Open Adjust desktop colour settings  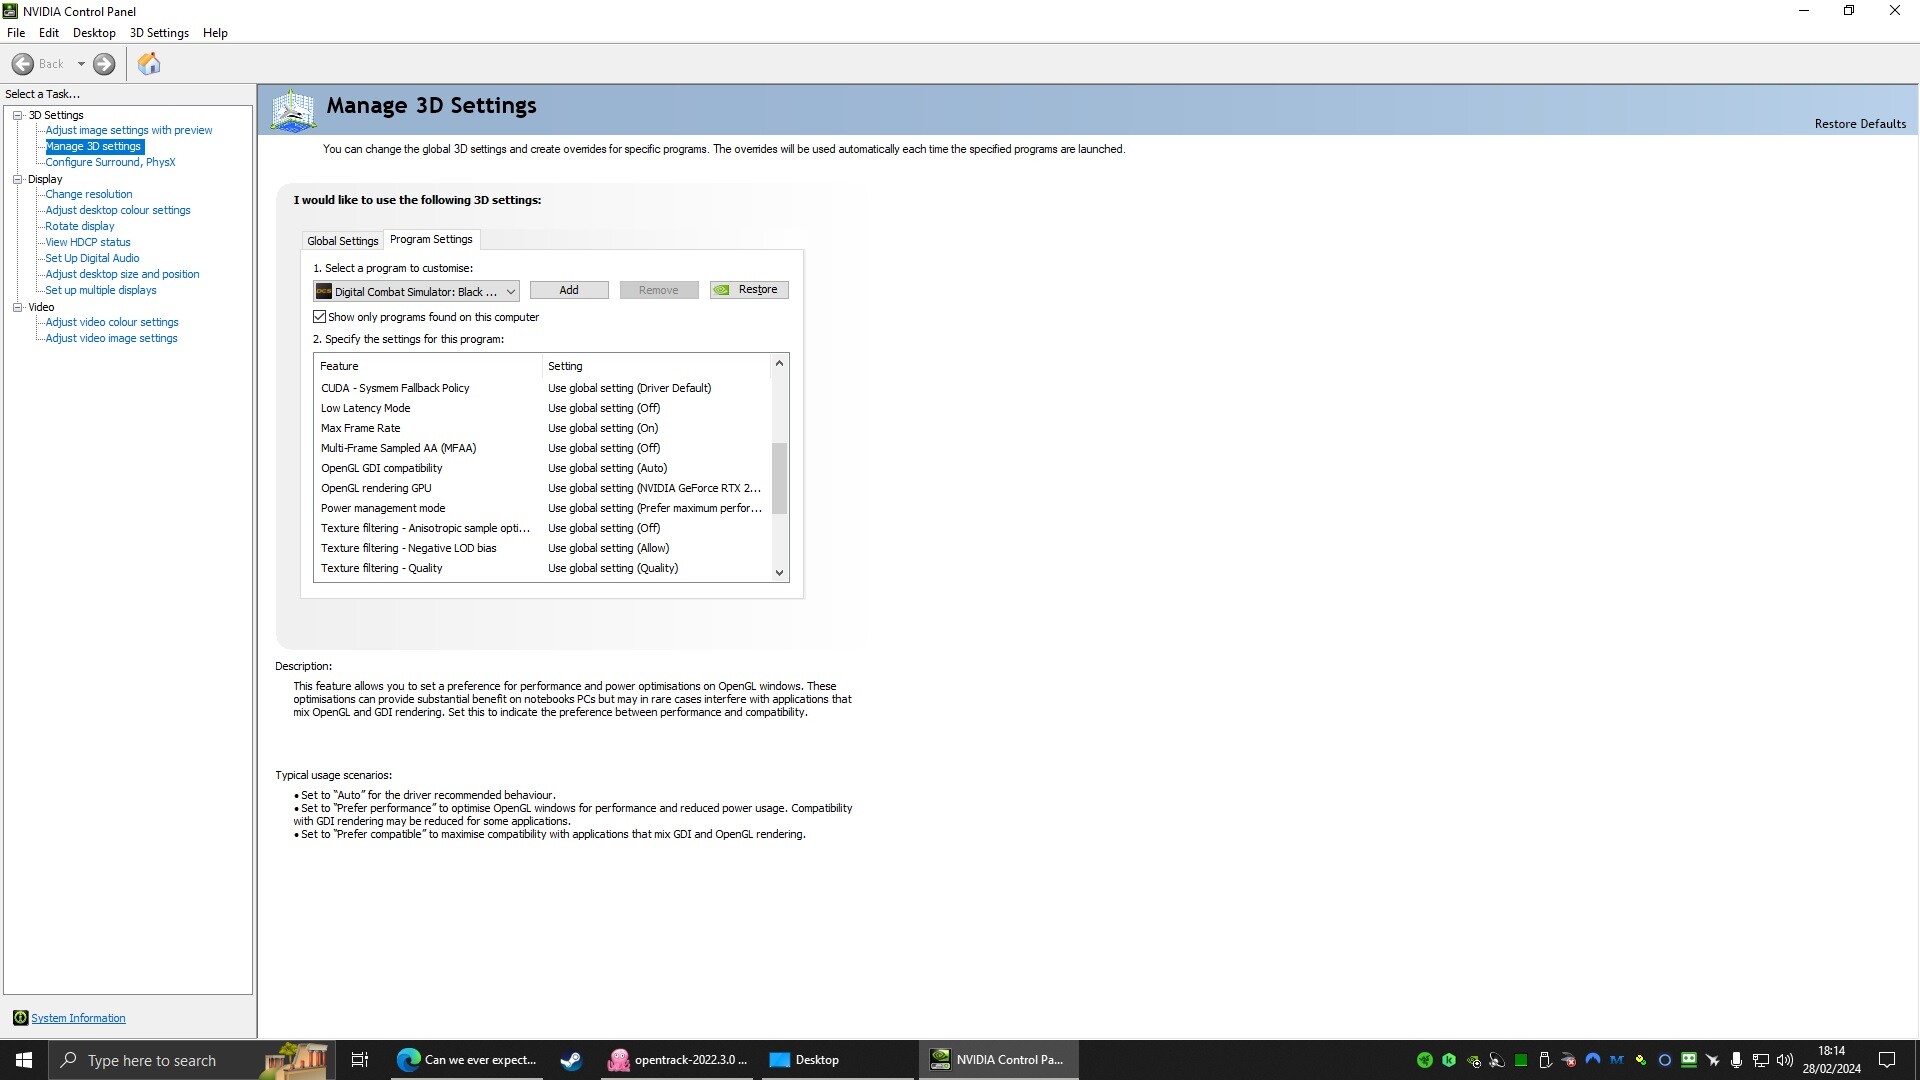click(x=118, y=210)
